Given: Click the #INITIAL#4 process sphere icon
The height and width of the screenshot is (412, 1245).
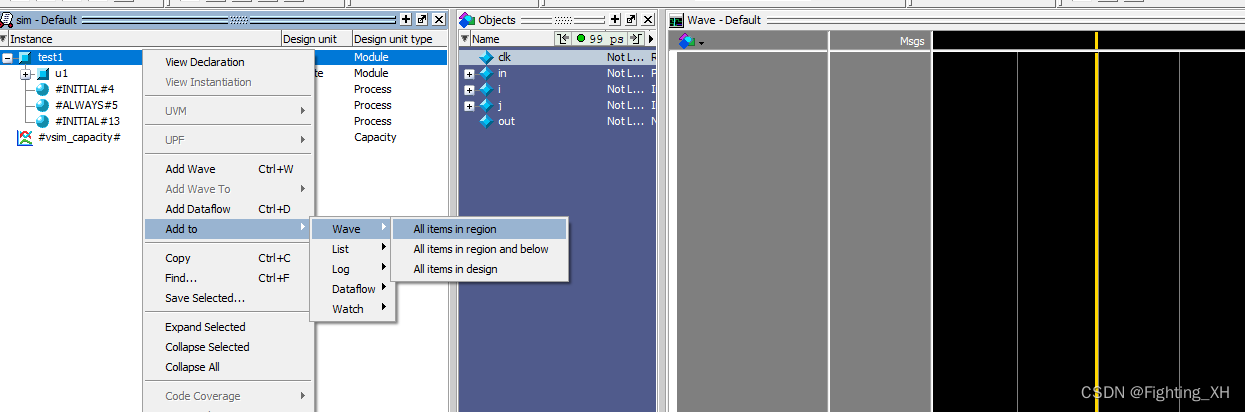Looking at the screenshot, I should click(x=43, y=89).
